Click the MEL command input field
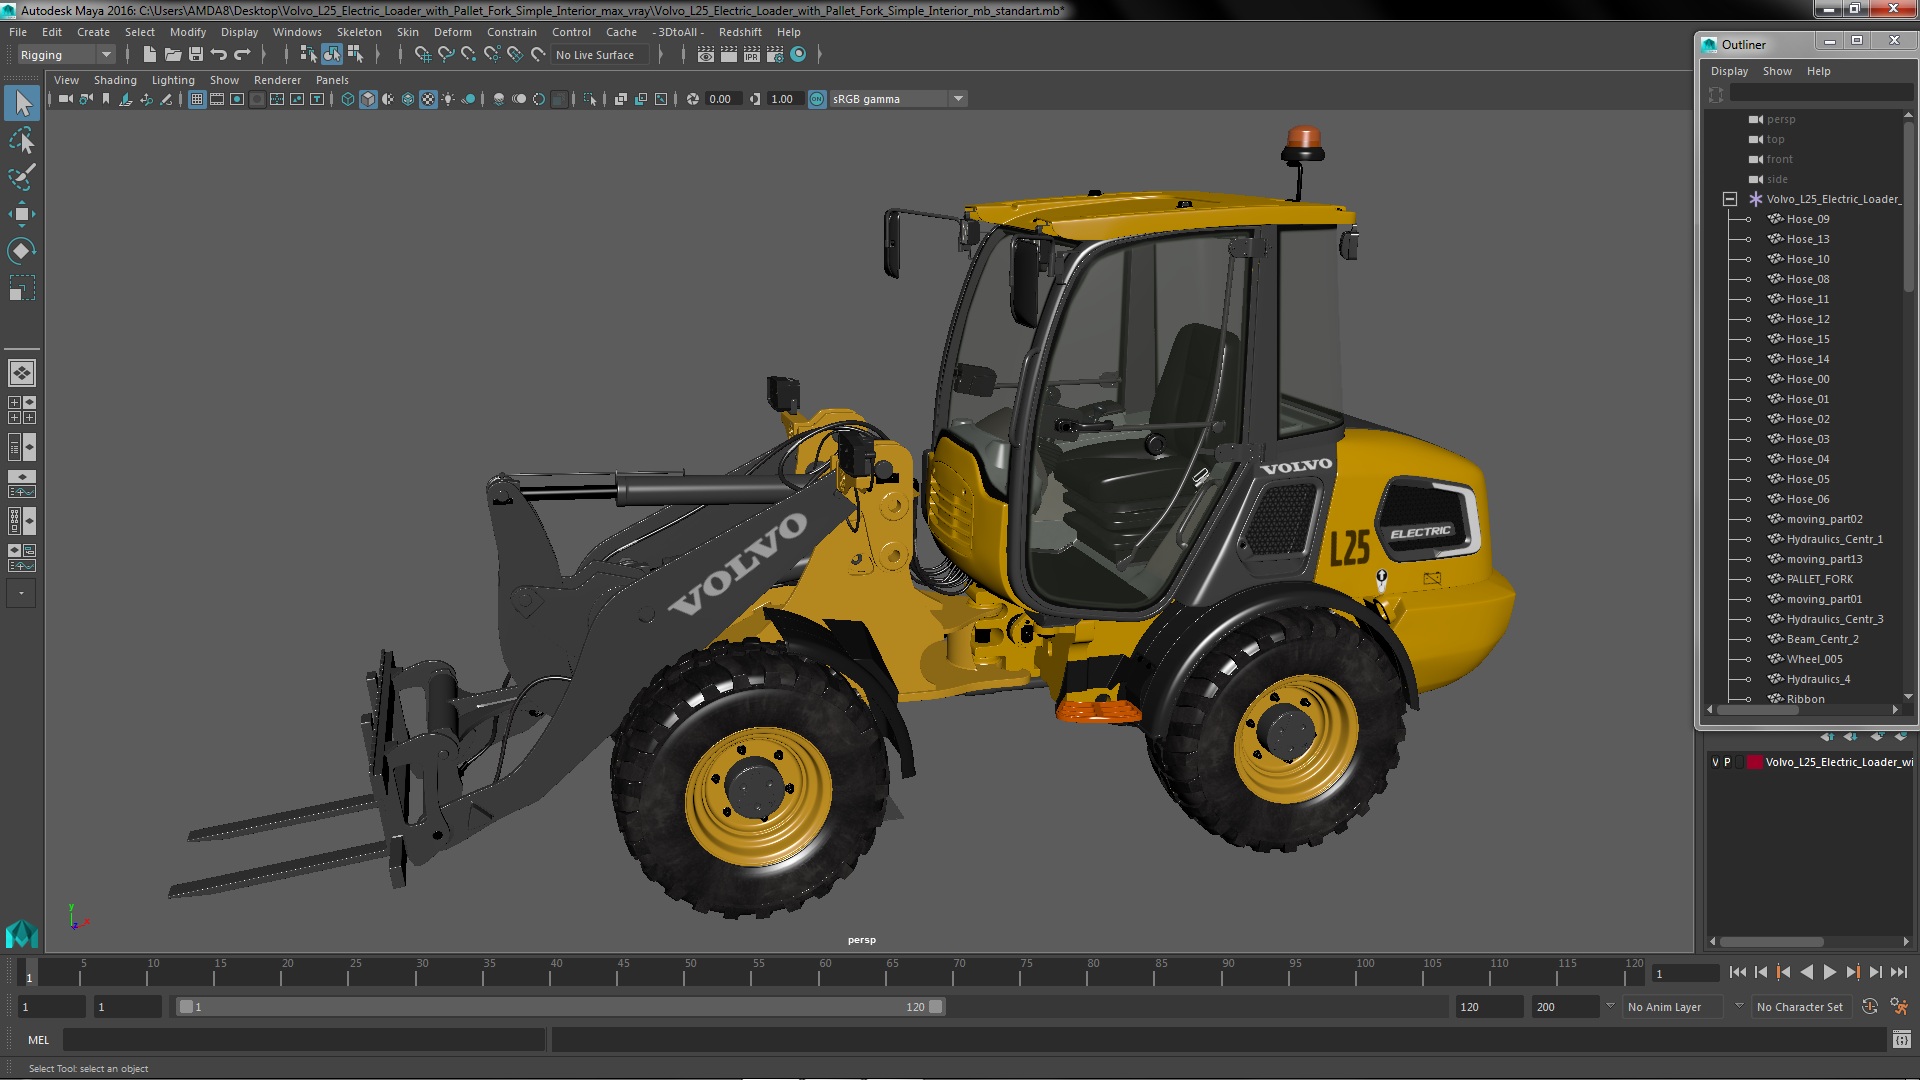This screenshot has height=1080, width=1920. click(x=304, y=1040)
